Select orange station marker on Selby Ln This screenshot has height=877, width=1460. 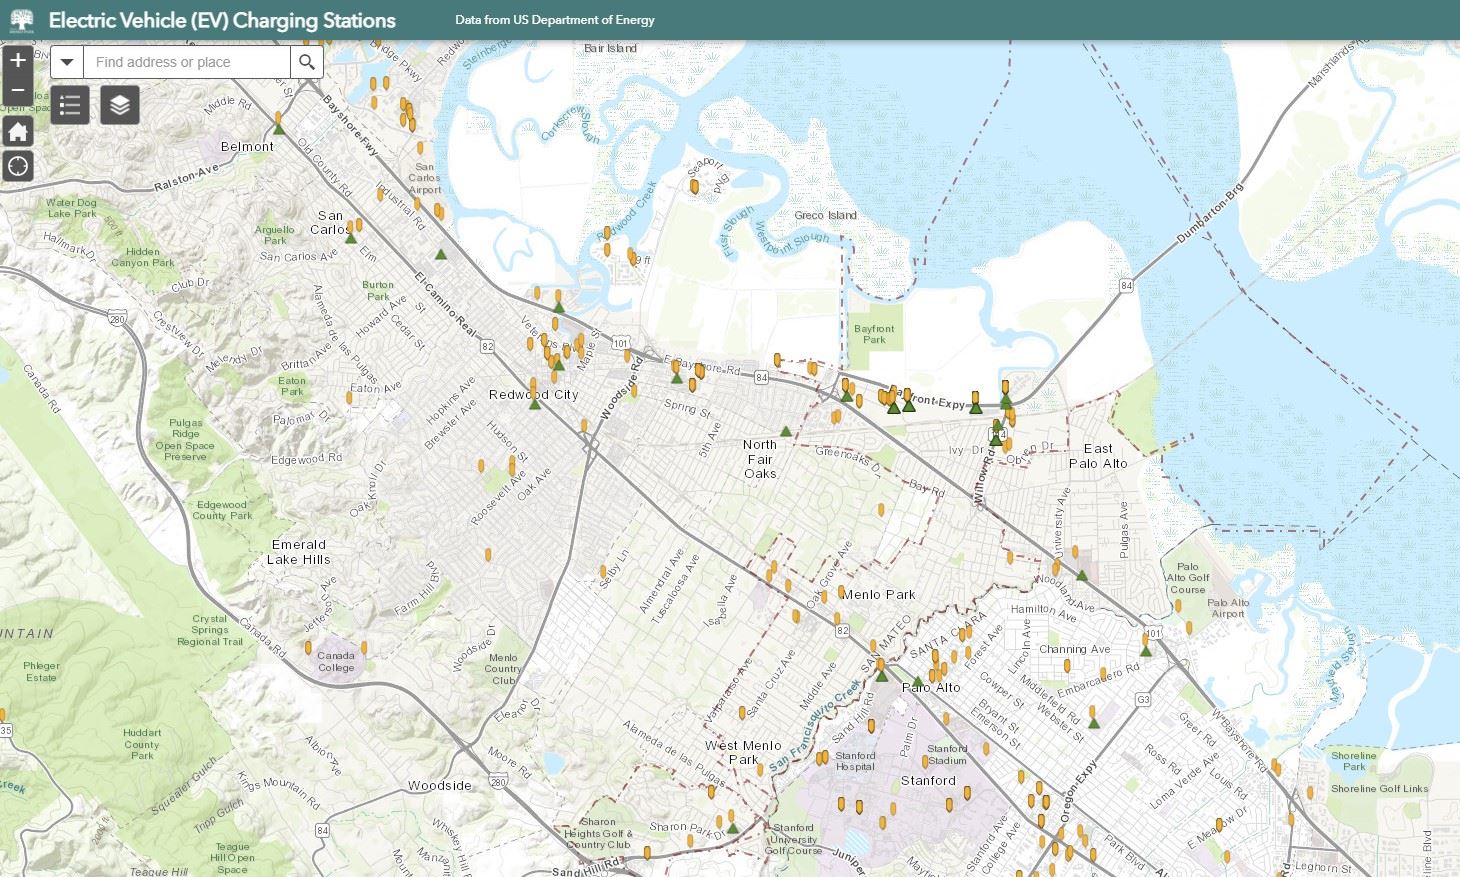[603, 572]
